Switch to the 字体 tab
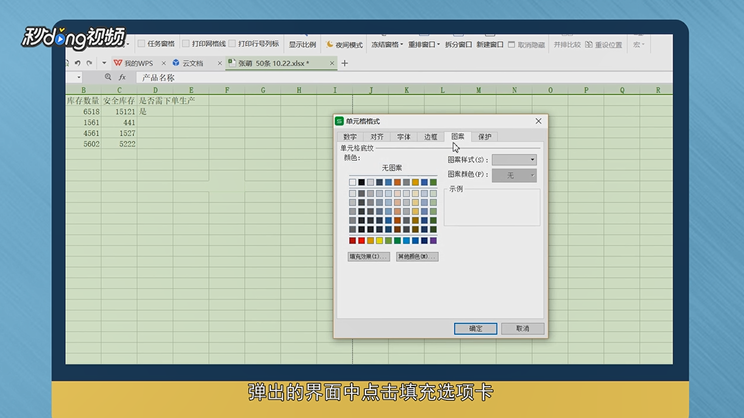Viewport: 744px width, 418px height. coord(404,137)
